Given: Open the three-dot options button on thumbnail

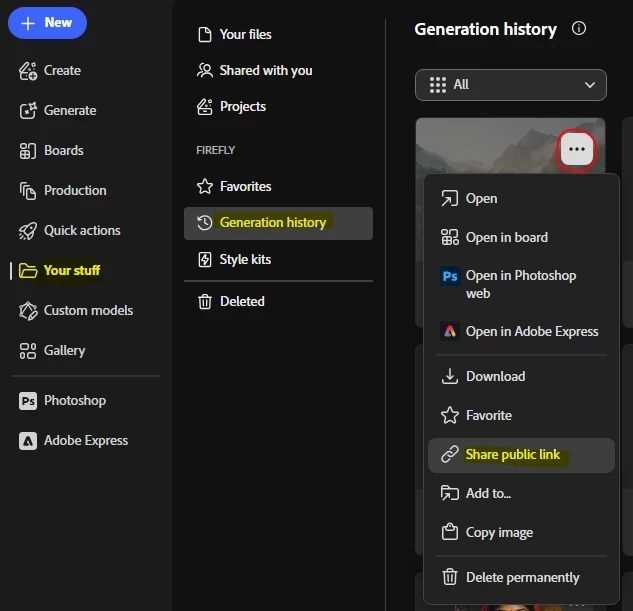Looking at the screenshot, I should pos(576,149).
